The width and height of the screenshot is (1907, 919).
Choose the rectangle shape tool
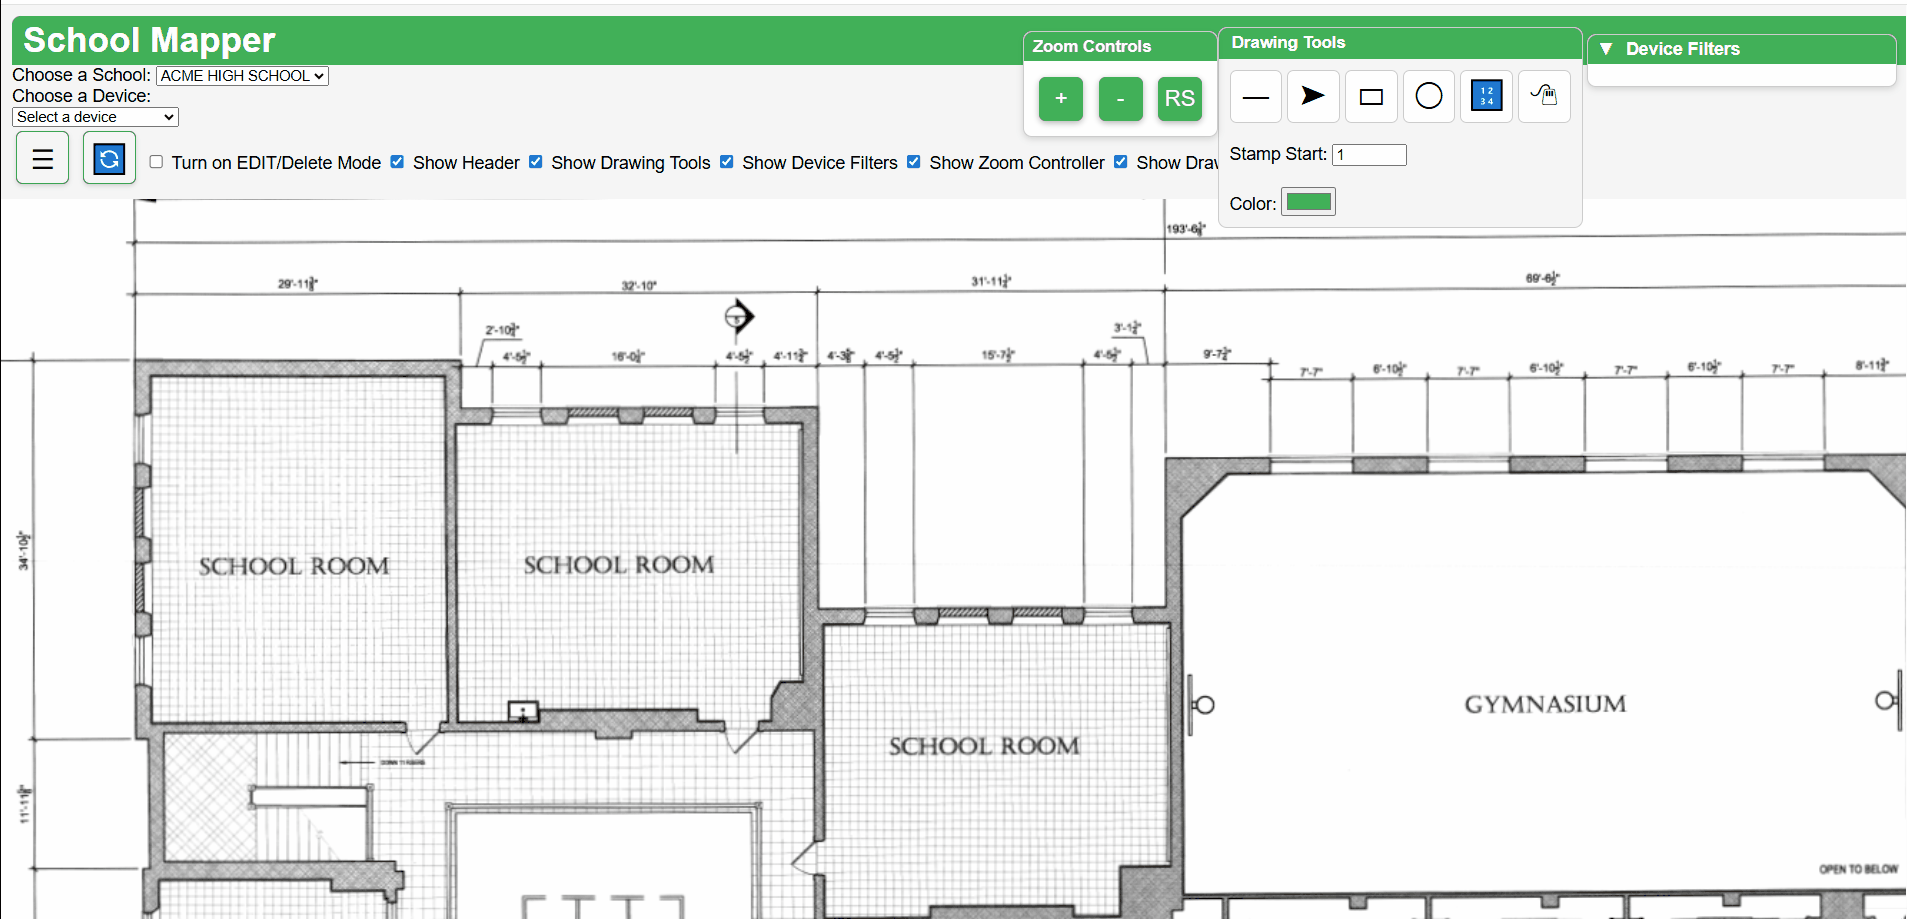click(1371, 97)
